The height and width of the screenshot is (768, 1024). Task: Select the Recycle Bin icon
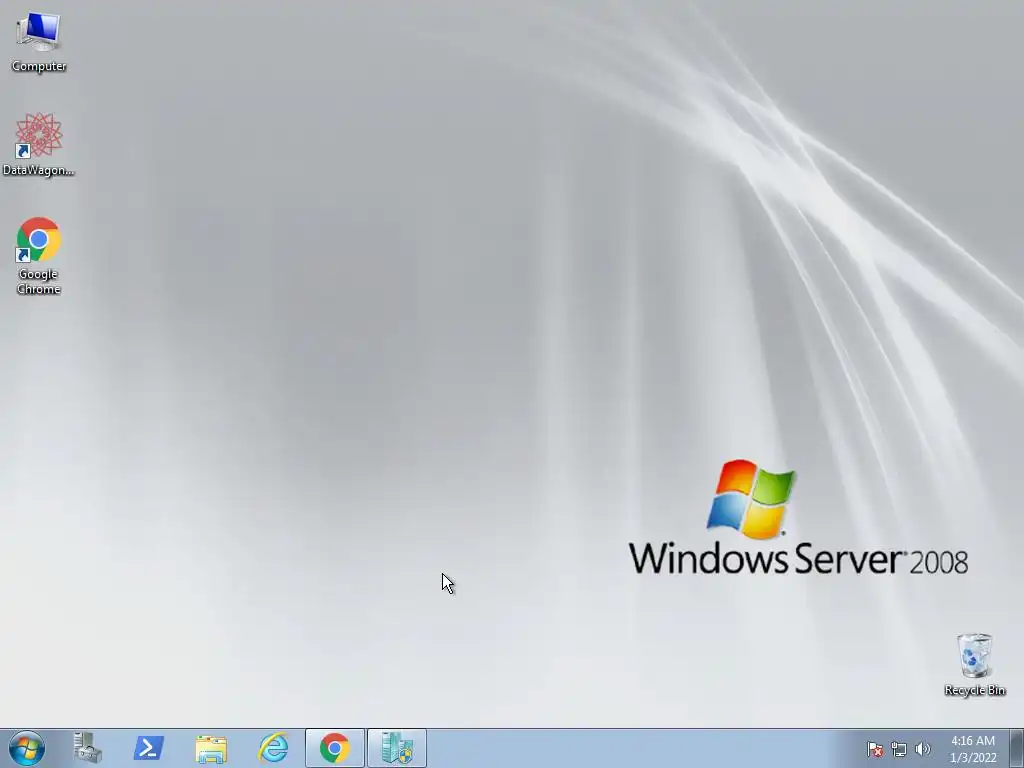[974, 664]
